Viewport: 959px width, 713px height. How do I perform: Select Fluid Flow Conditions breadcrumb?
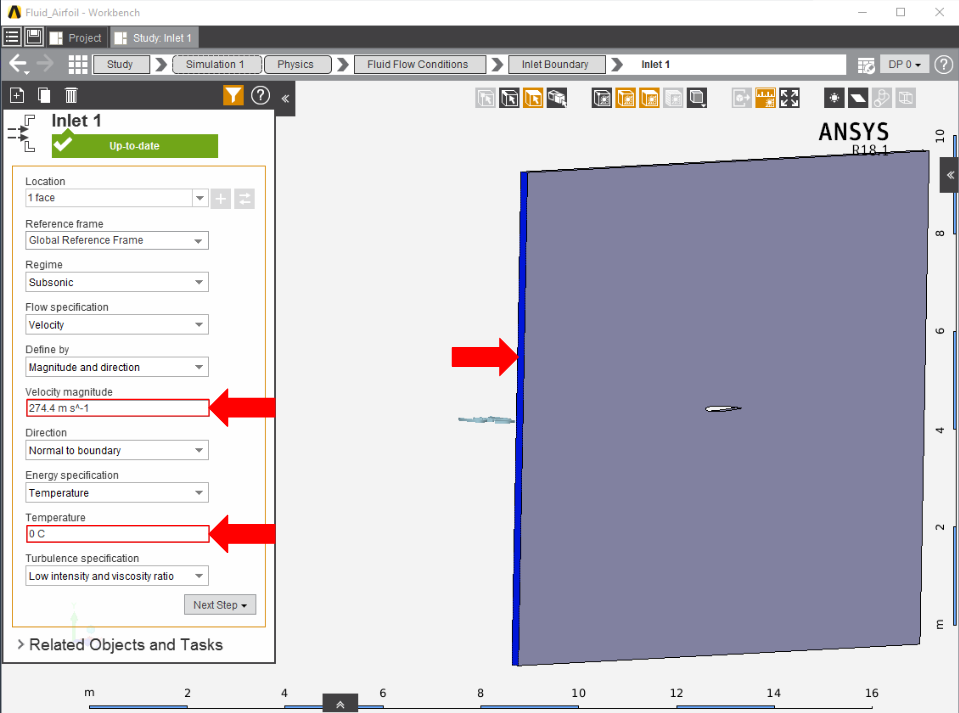tap(420, 64)
